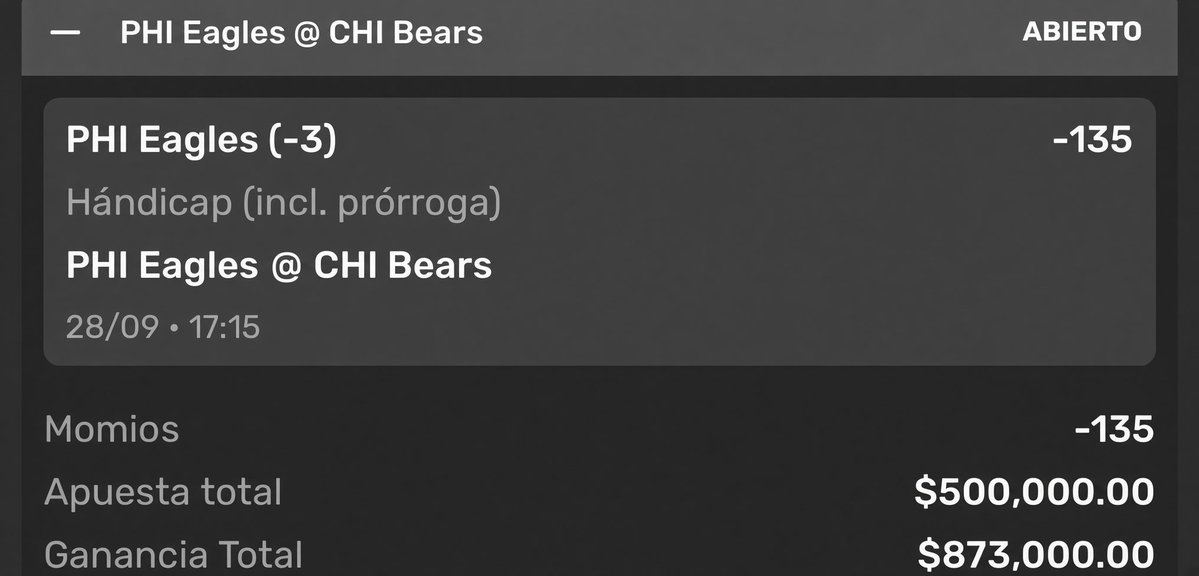Click the gray header bar background

pyautogui.click(x=749, y=33)
